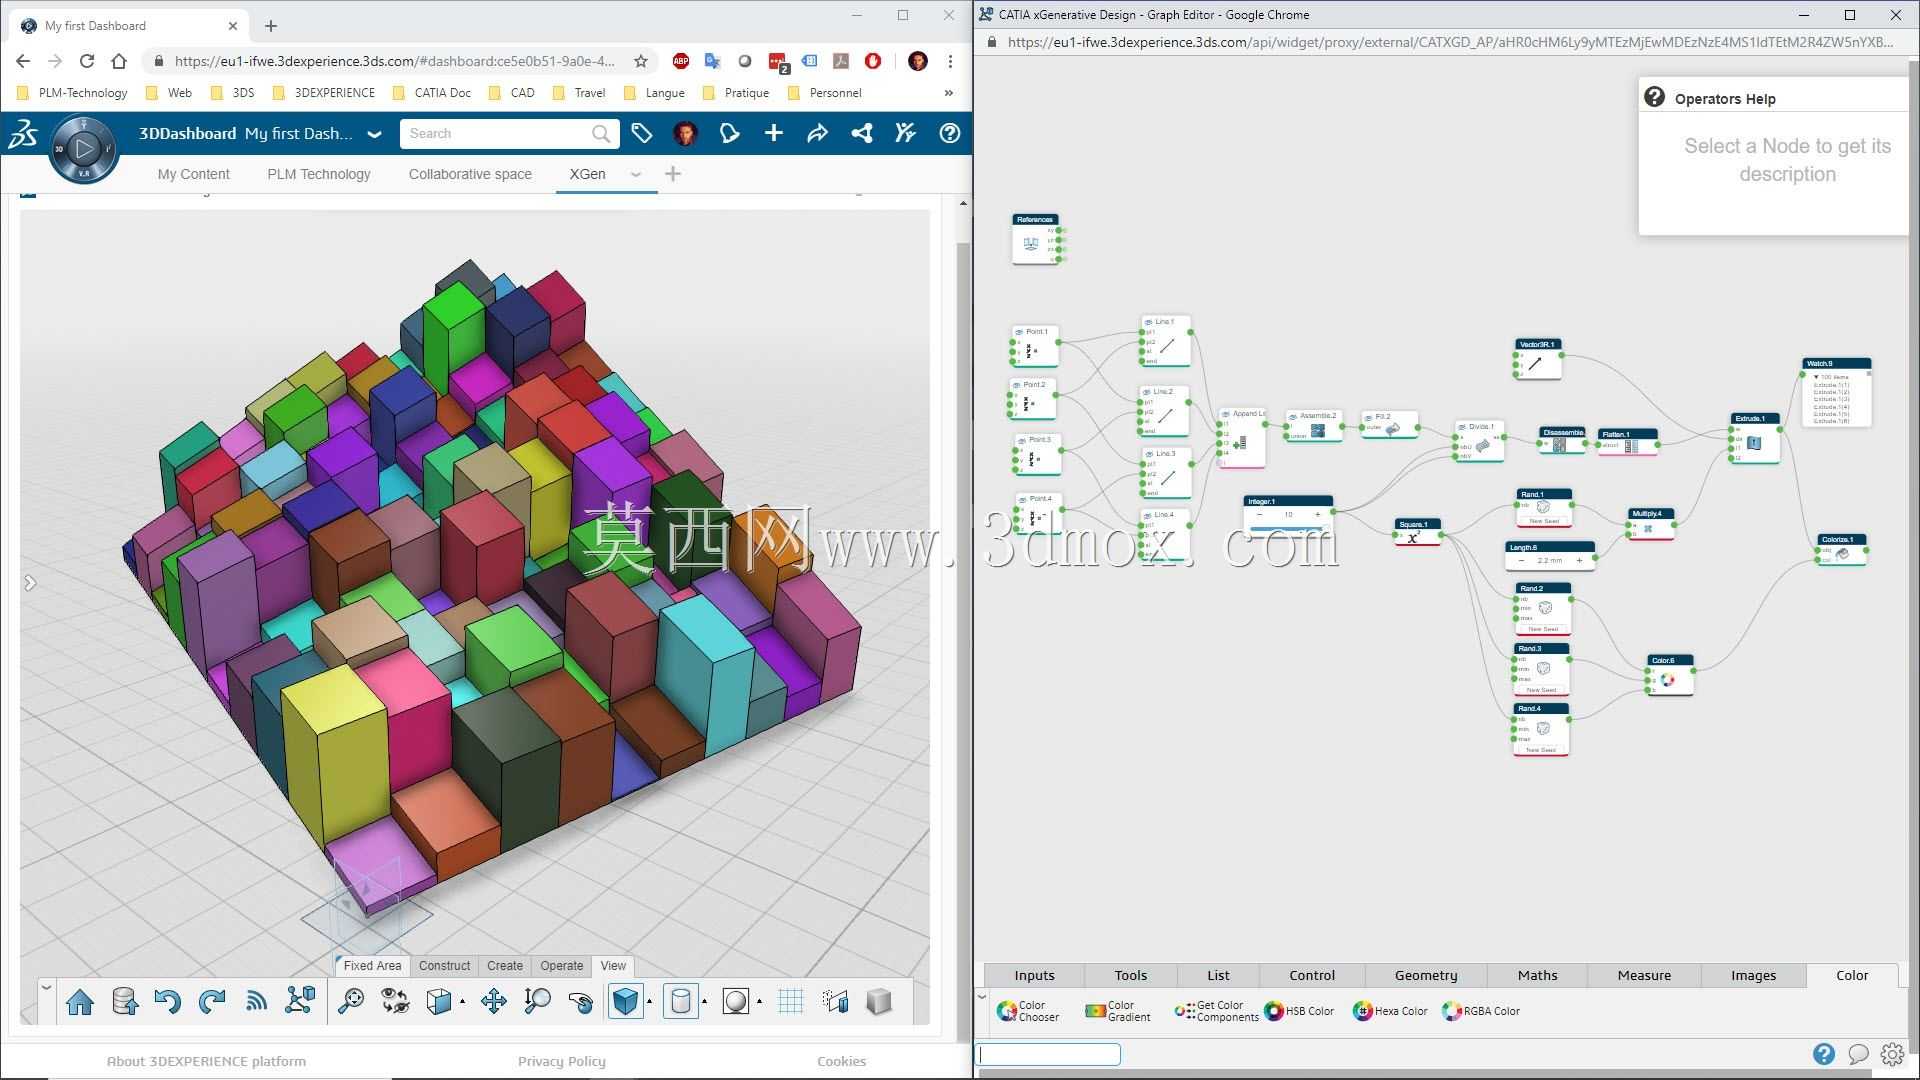The image size is (1920, 1080).
Task: Select the Color Gradient operator
Action: (x=1118, y=1011)
